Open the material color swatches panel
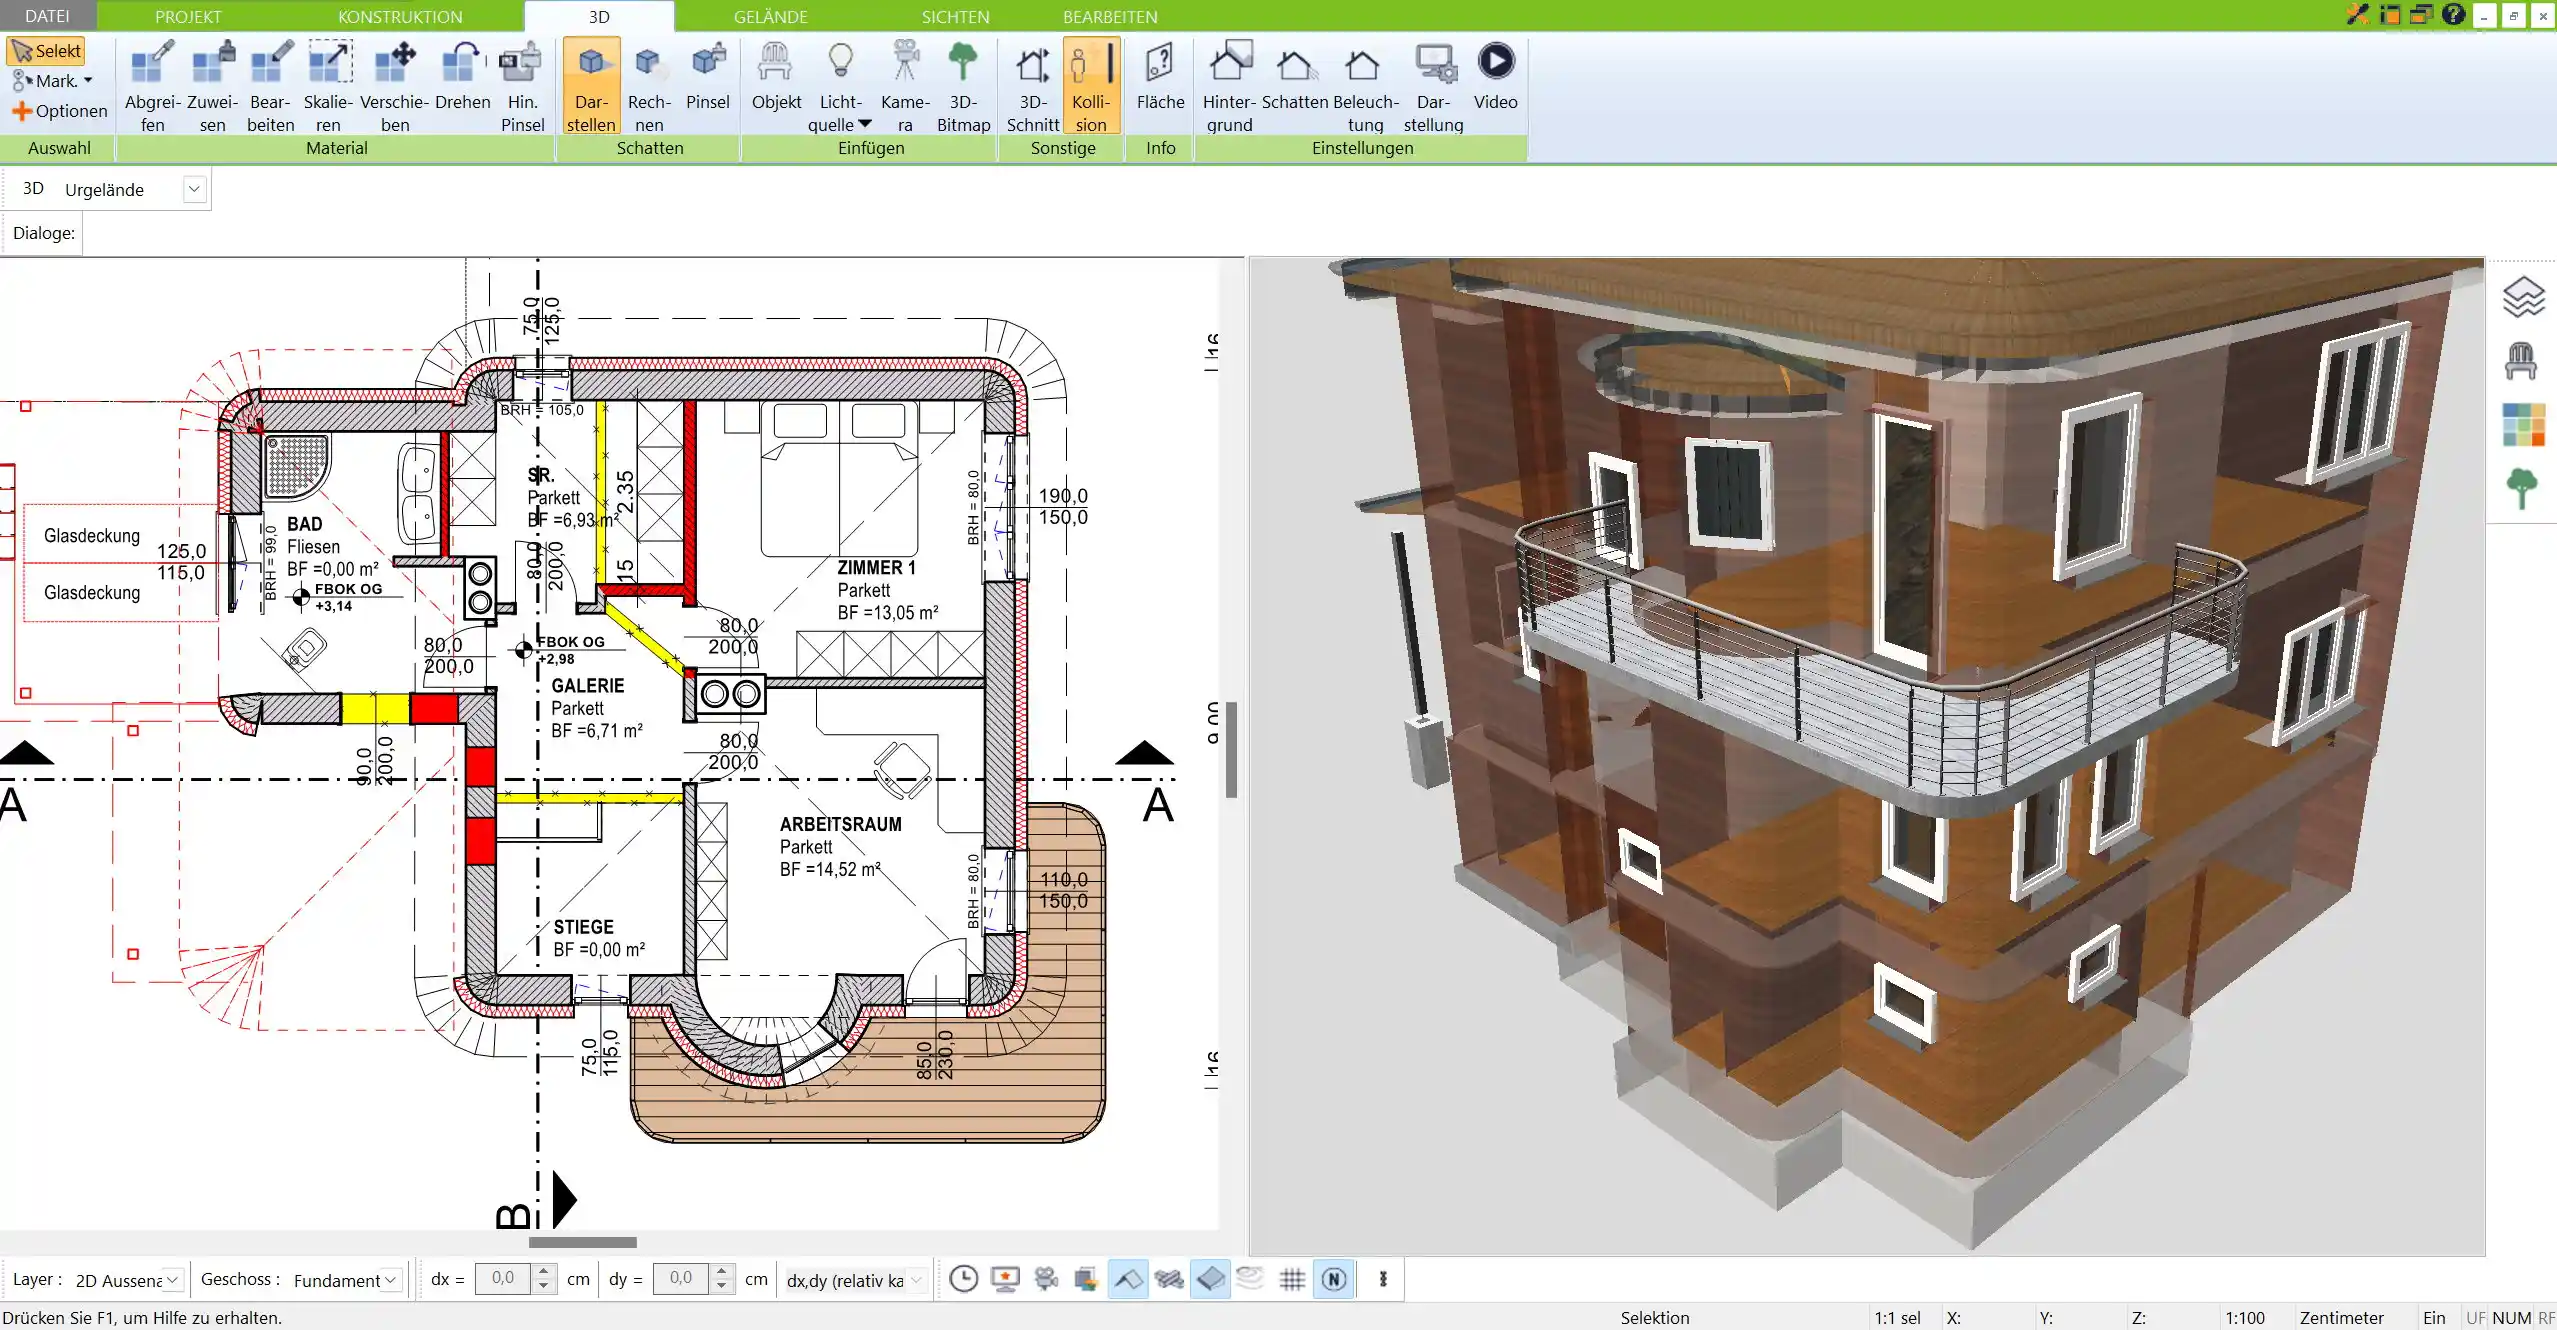 coord(2523,424)
